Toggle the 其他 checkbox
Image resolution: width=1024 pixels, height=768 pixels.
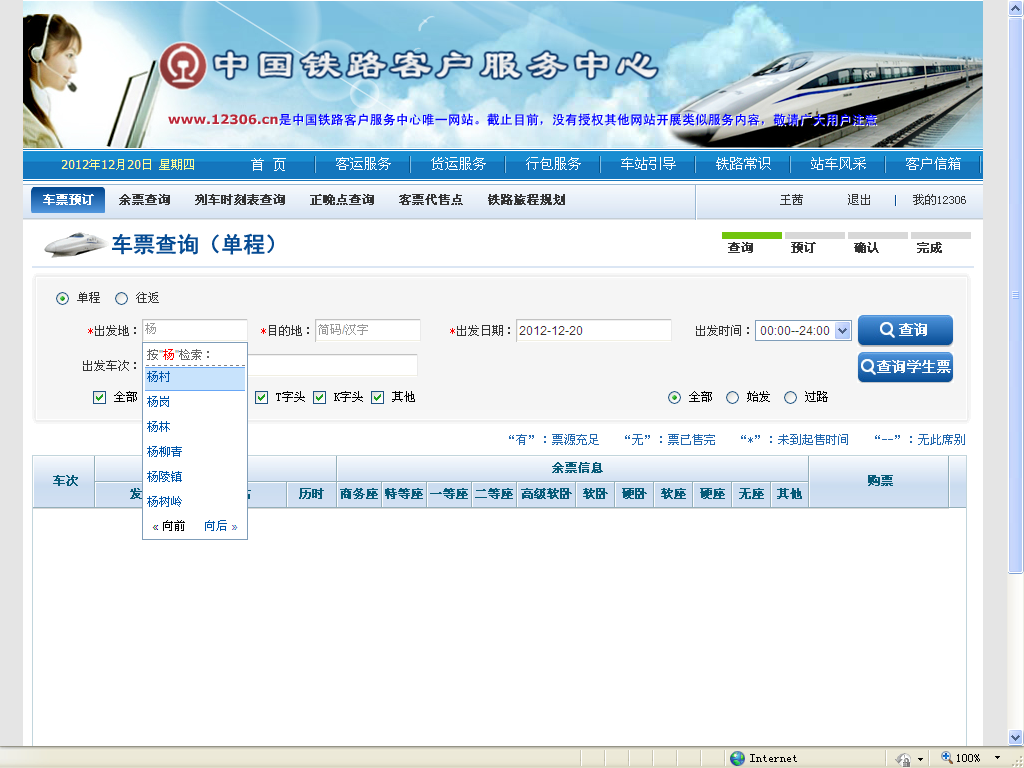[377, 397]
